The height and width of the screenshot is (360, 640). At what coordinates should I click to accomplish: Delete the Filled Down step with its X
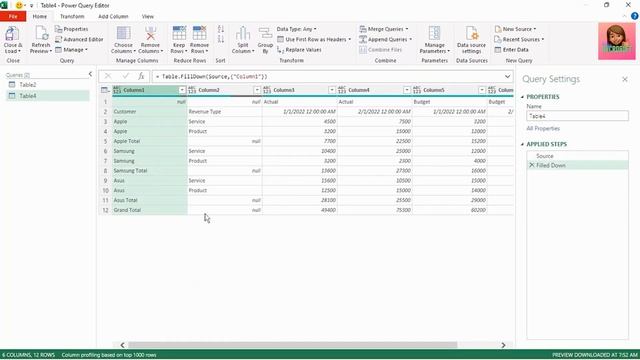[x=531, y=165]
